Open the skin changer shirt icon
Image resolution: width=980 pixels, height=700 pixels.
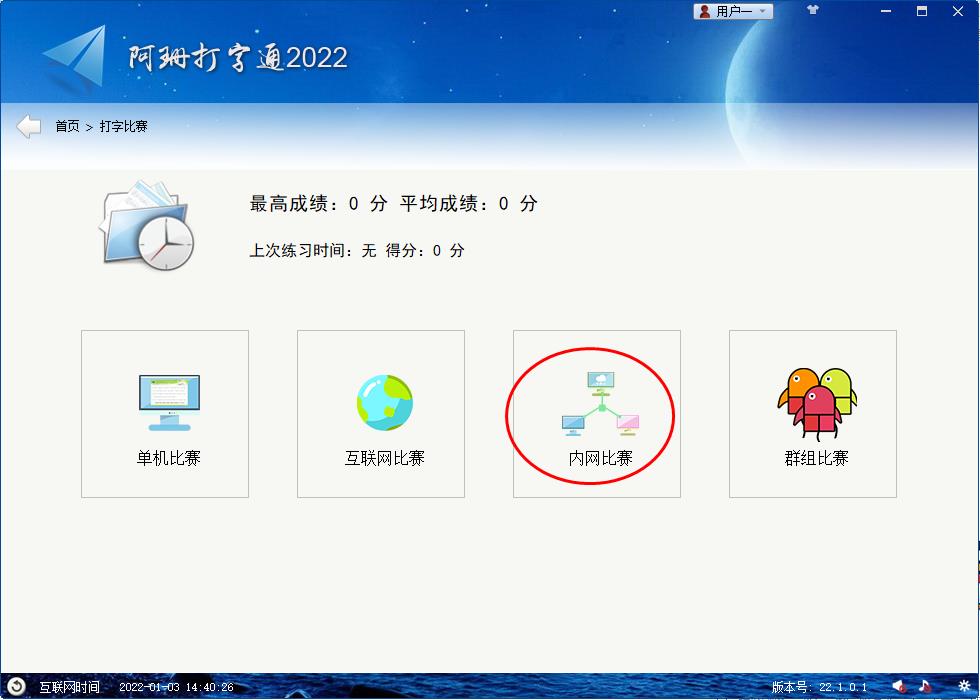[812, 10]
